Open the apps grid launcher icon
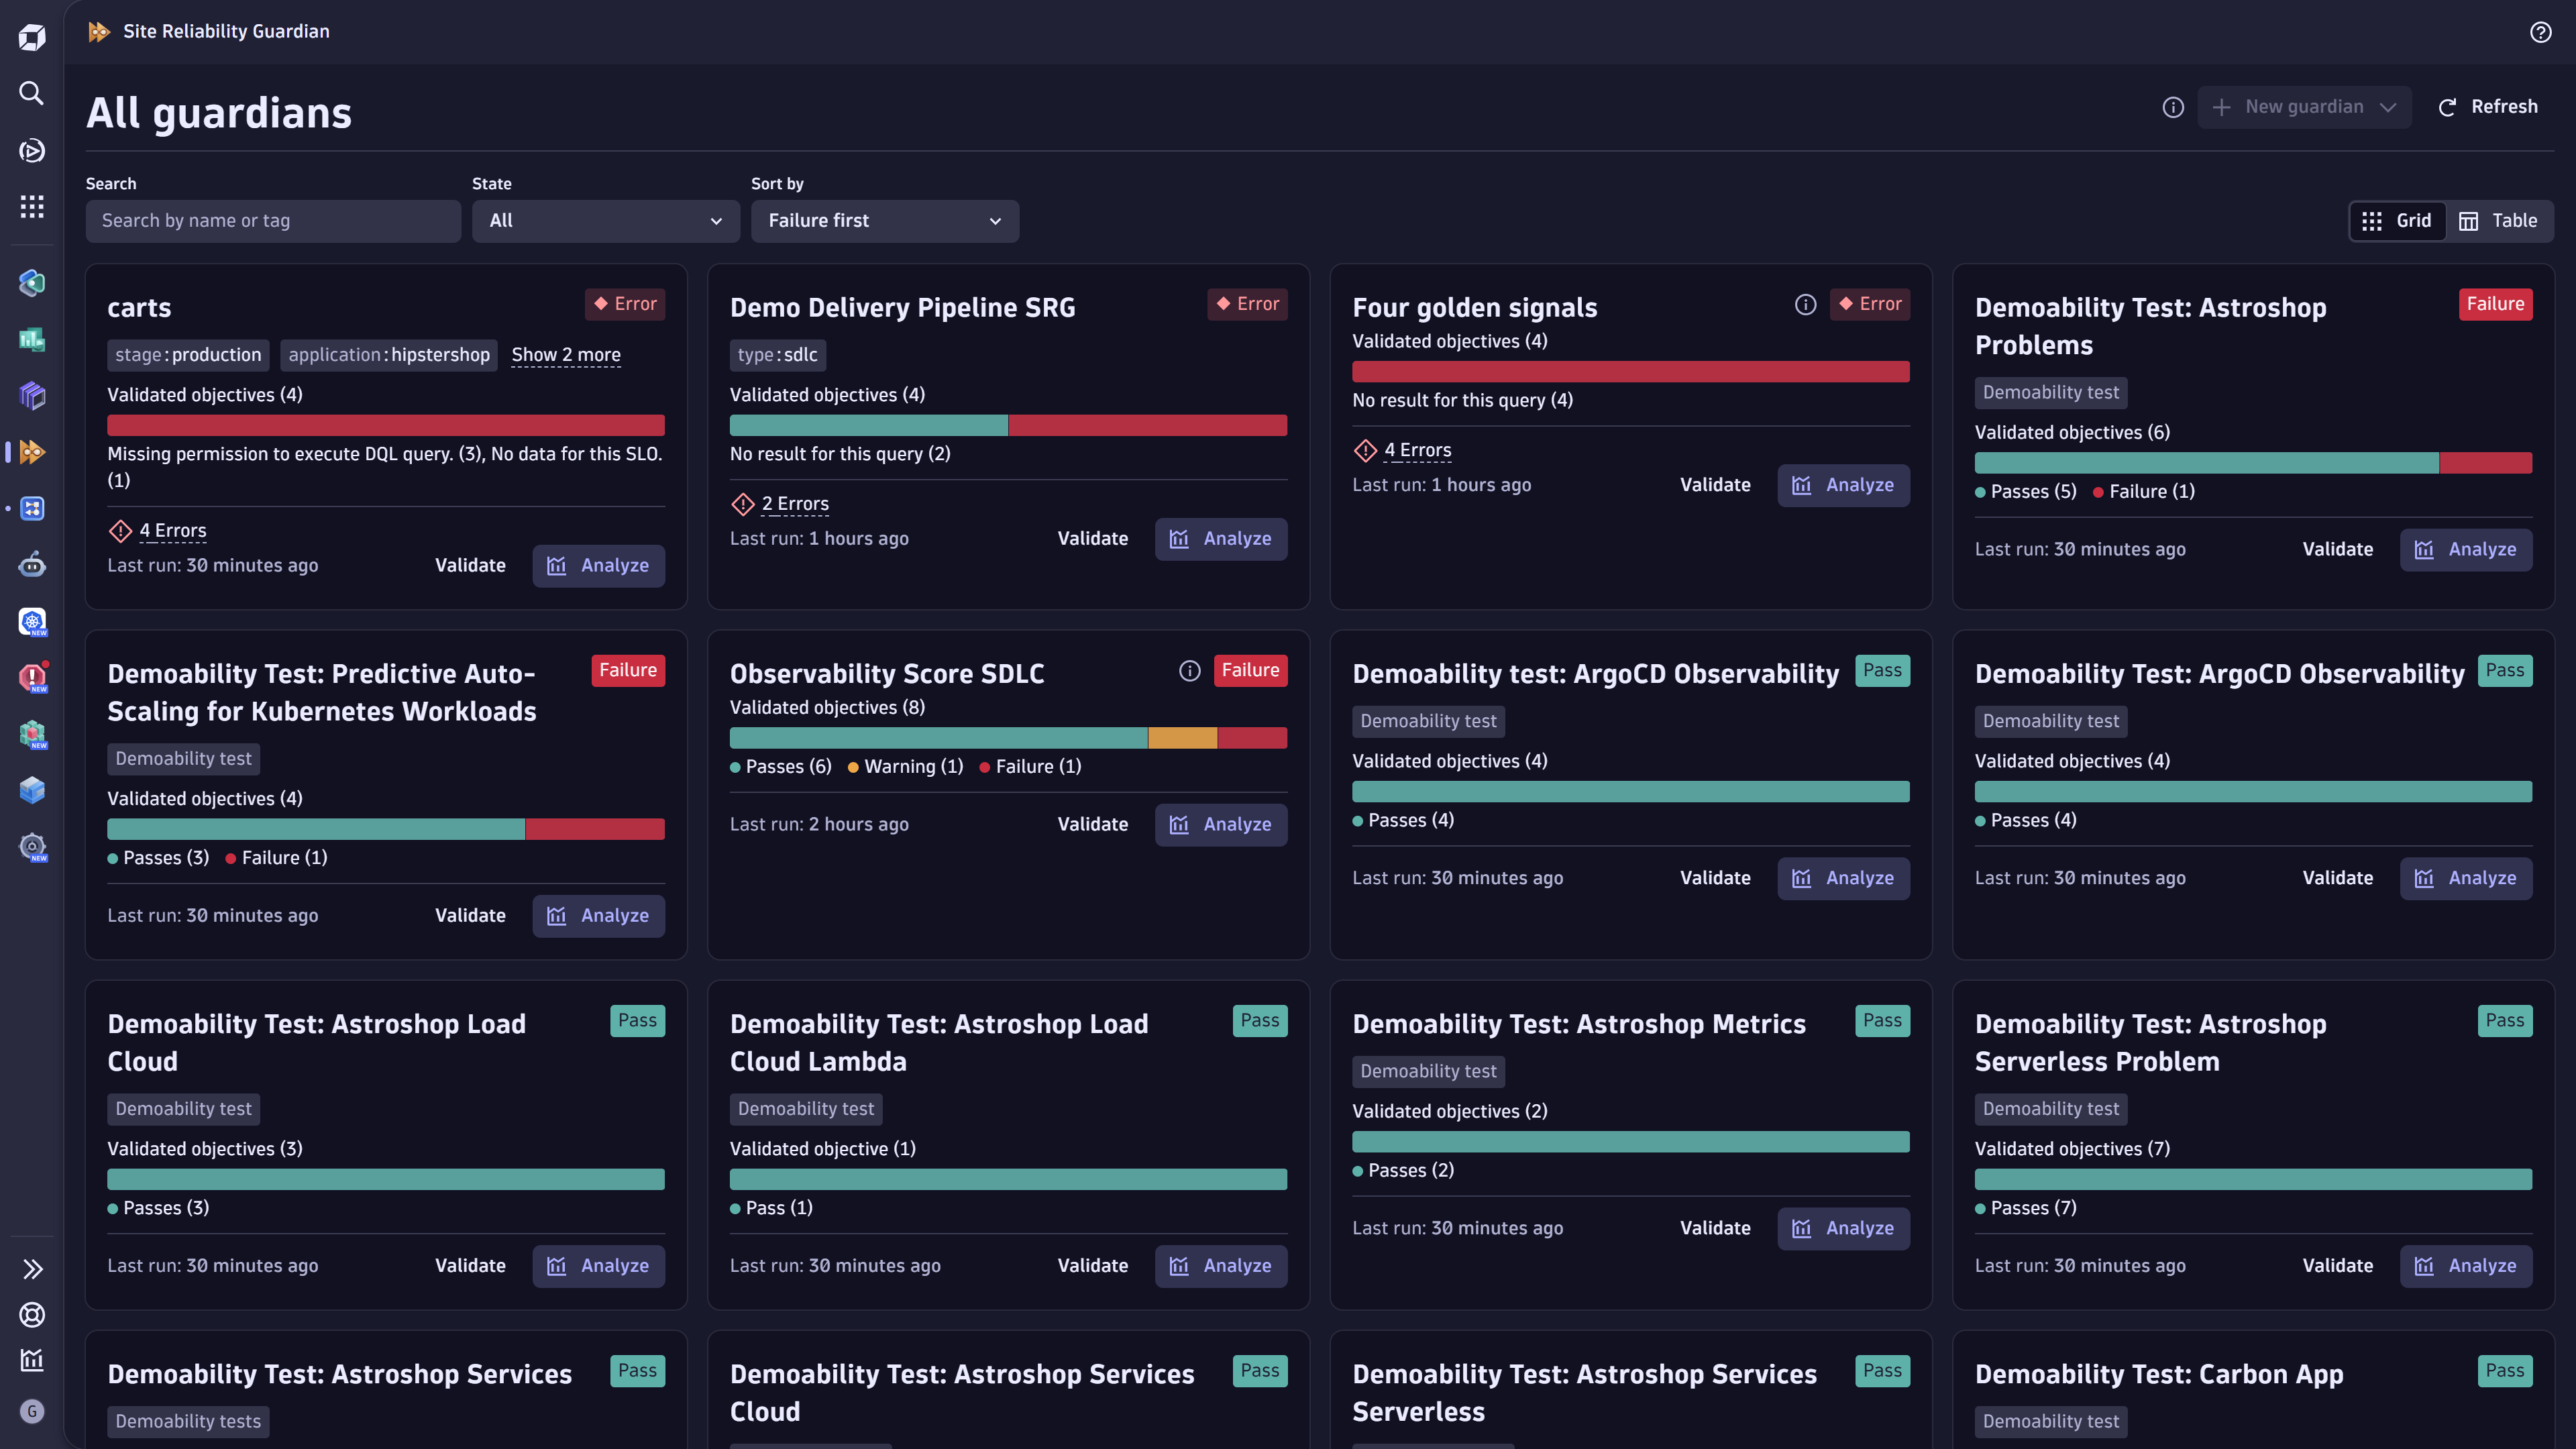This screenshot has width=2576, height=1449. pos(32,206)
